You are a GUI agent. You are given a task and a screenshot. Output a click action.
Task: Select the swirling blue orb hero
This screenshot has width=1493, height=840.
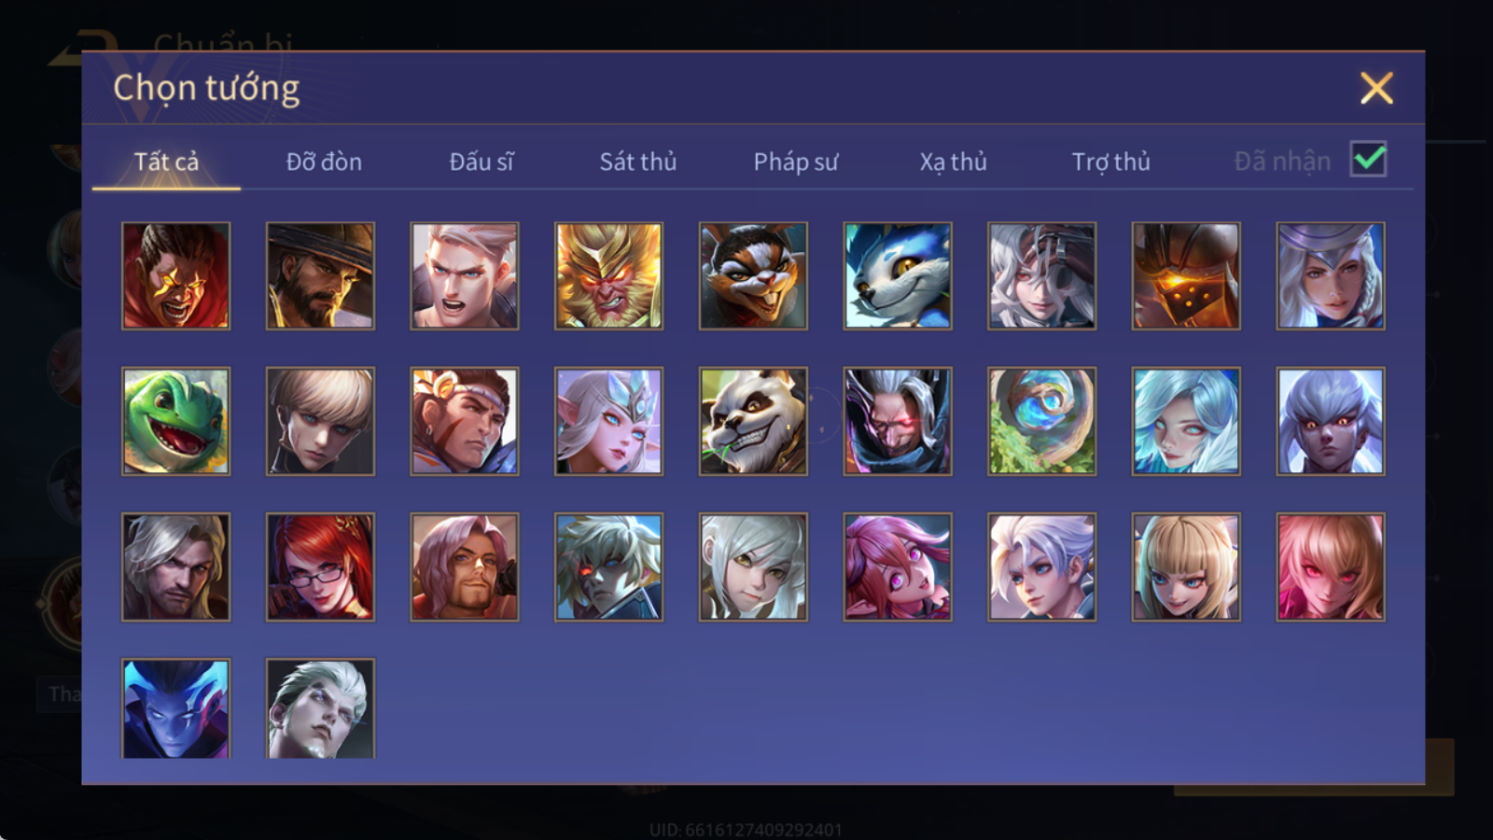1042,421
